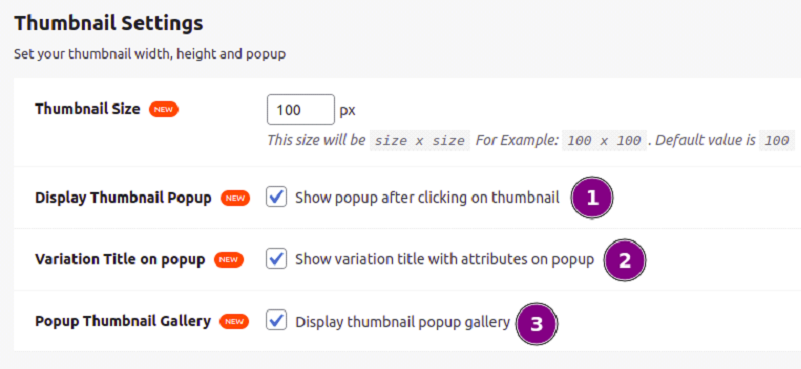The height and width of the screenshot is (369, 801).
Task: Click 'Show popup after clicking on thumbnail' text
Action: click(428, 198)
